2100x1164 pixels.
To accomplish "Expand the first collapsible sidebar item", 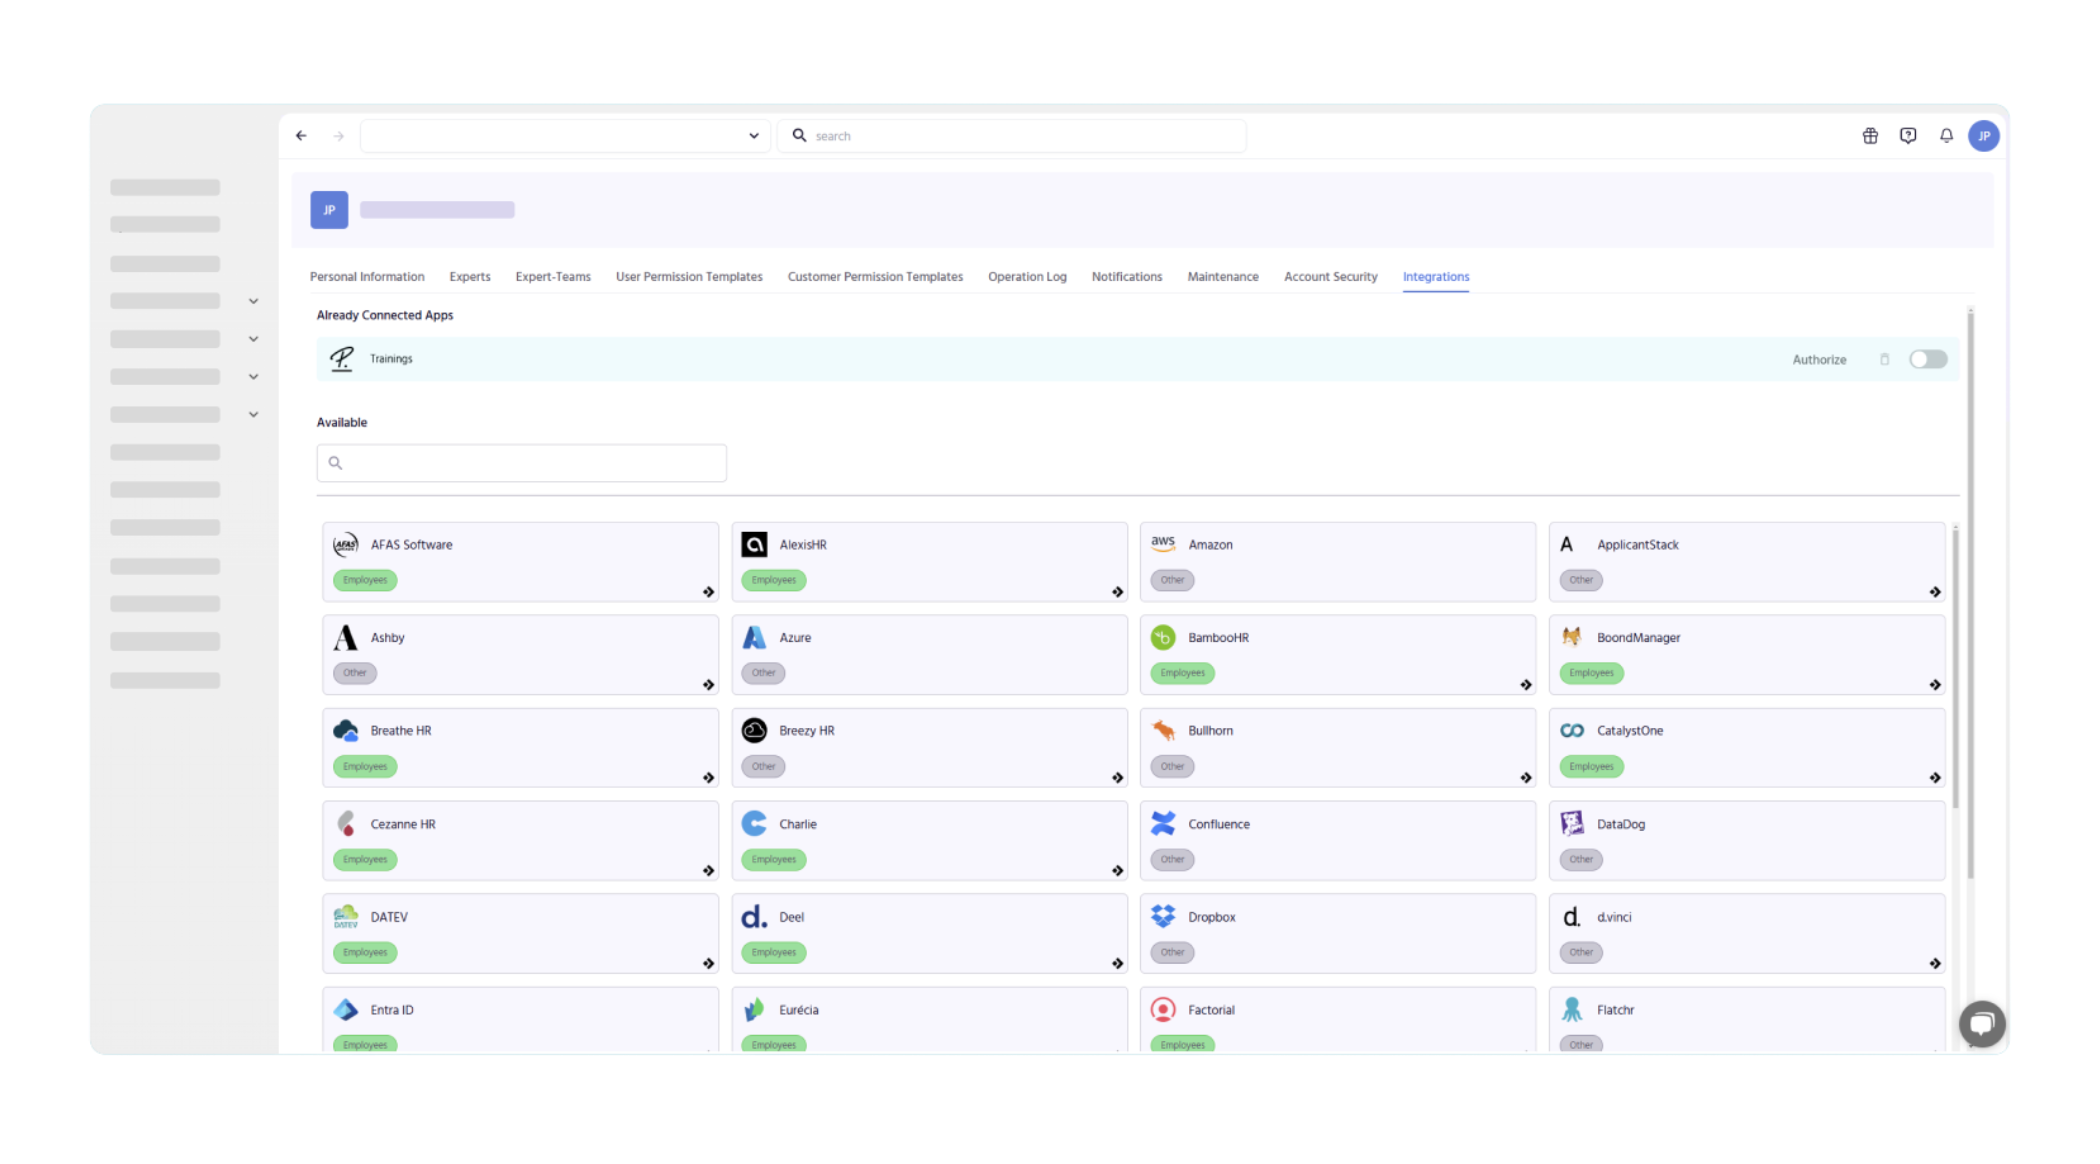I will coord(254,301).
